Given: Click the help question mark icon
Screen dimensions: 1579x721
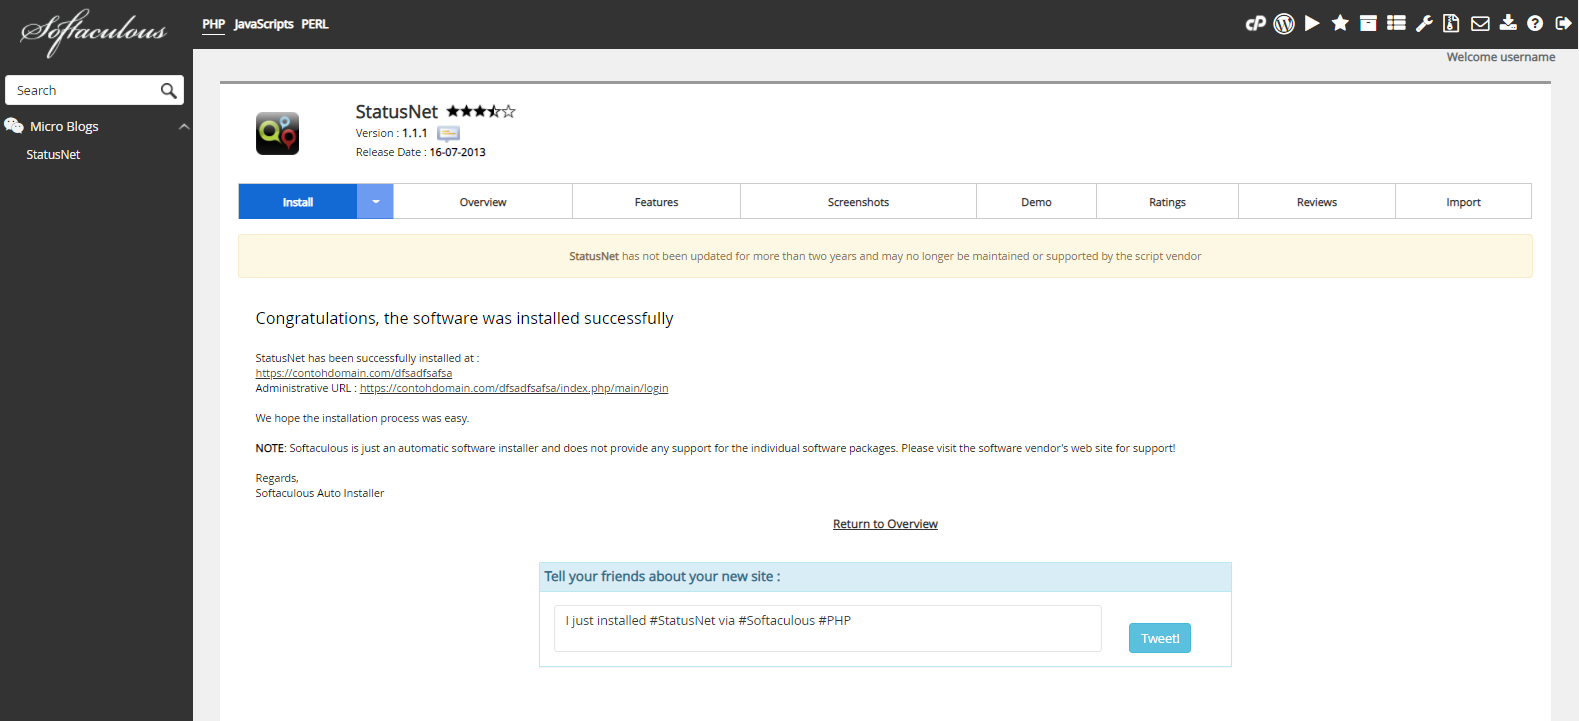Looking at the screenshot, I should 1535,23.
